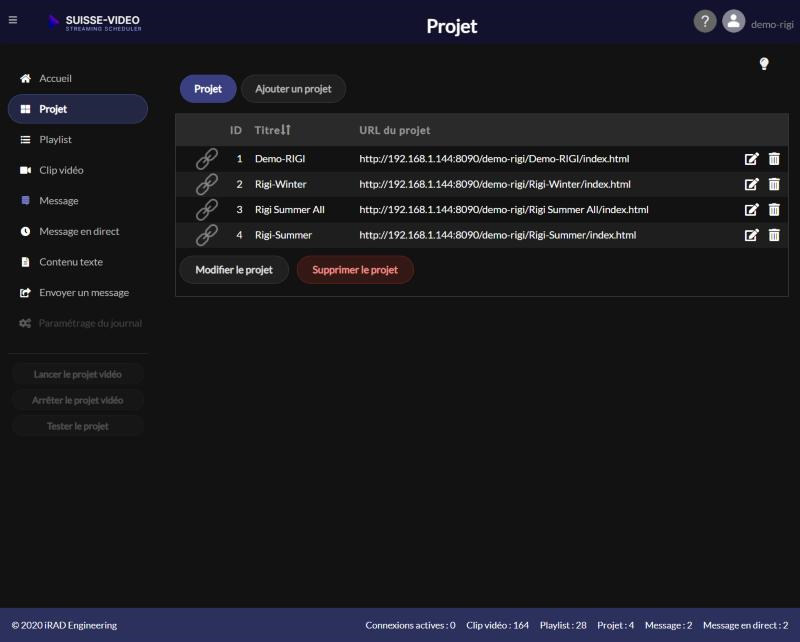
Task: Edit the Demo-RIGI project with pencil icon
Action: [752, 159]
